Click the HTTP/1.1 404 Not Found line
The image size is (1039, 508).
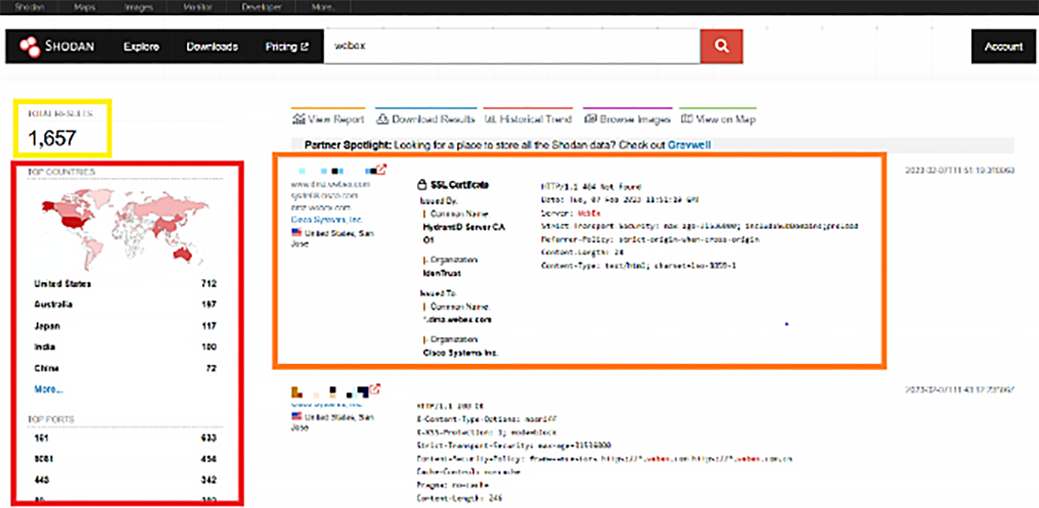(x=591, y=187)
